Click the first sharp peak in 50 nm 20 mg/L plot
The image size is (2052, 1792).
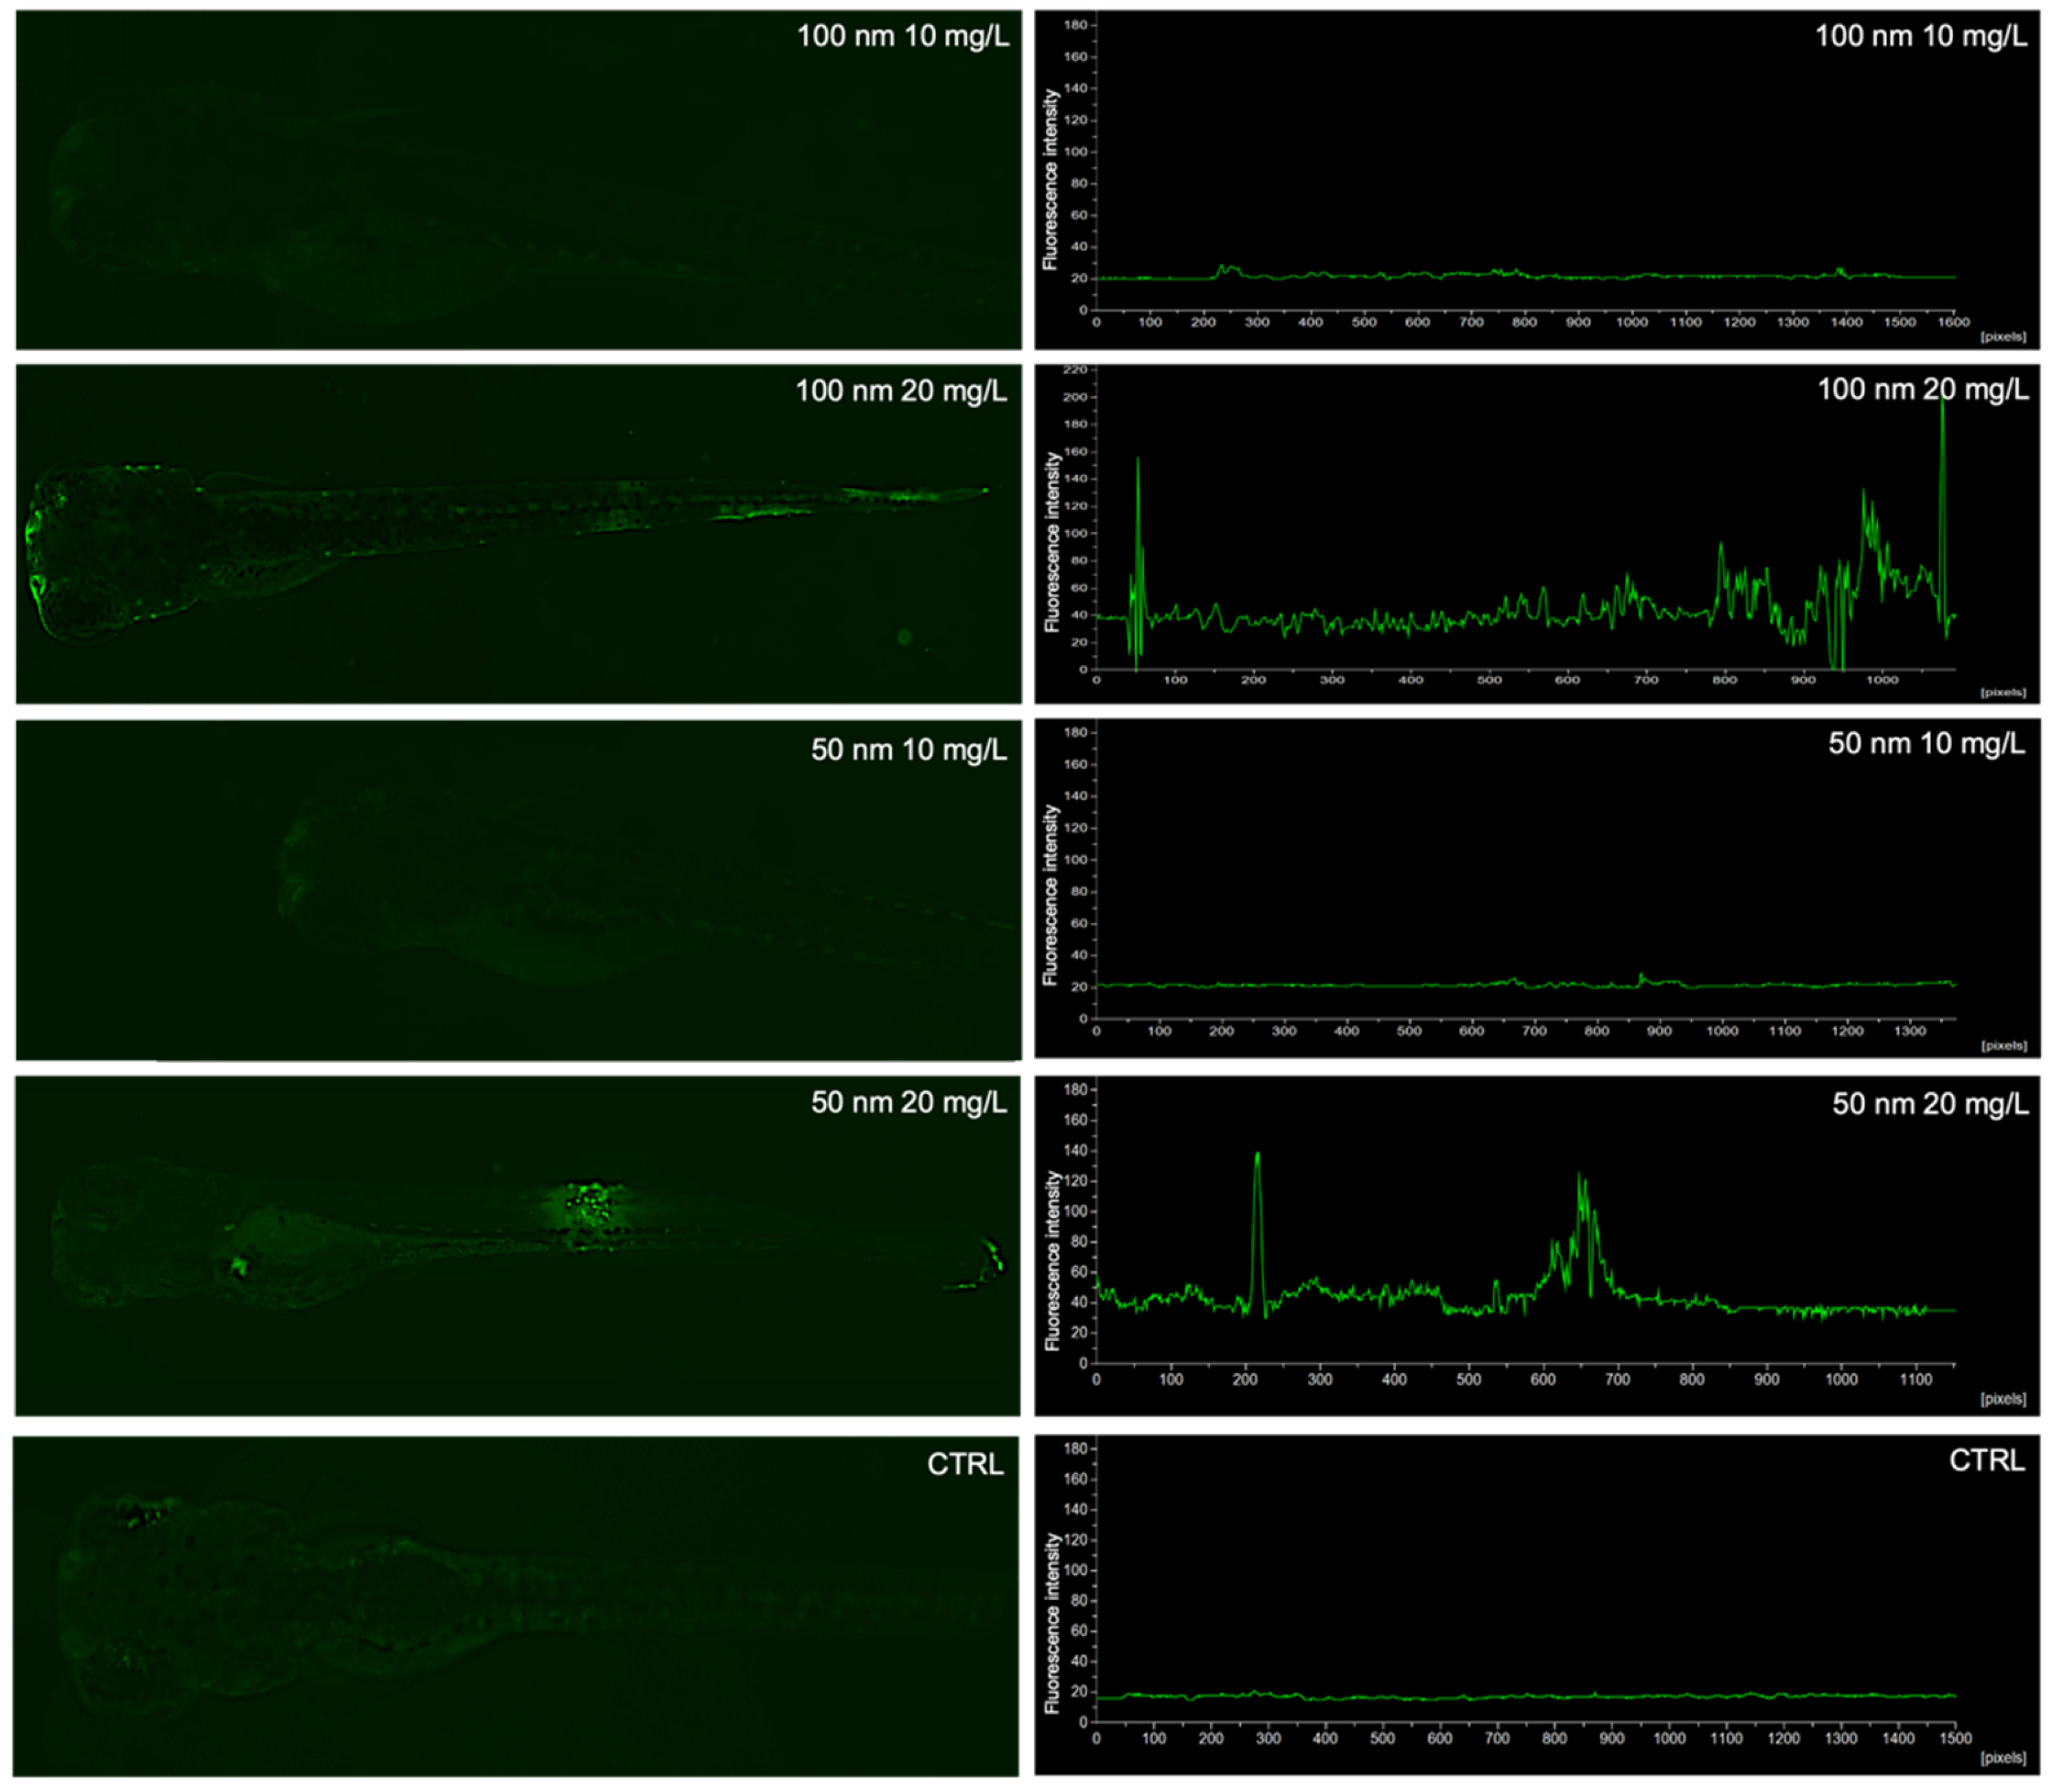[x=1257, y=1158]
